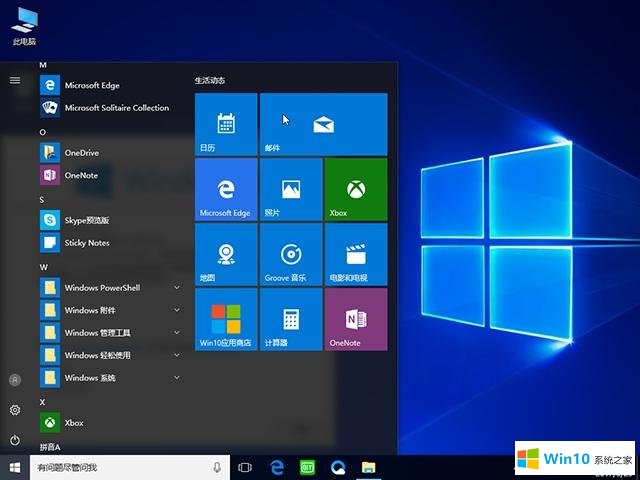Click the green app icon on the taskbar
This screenshot has width=640, height=480.
point(307,467)
